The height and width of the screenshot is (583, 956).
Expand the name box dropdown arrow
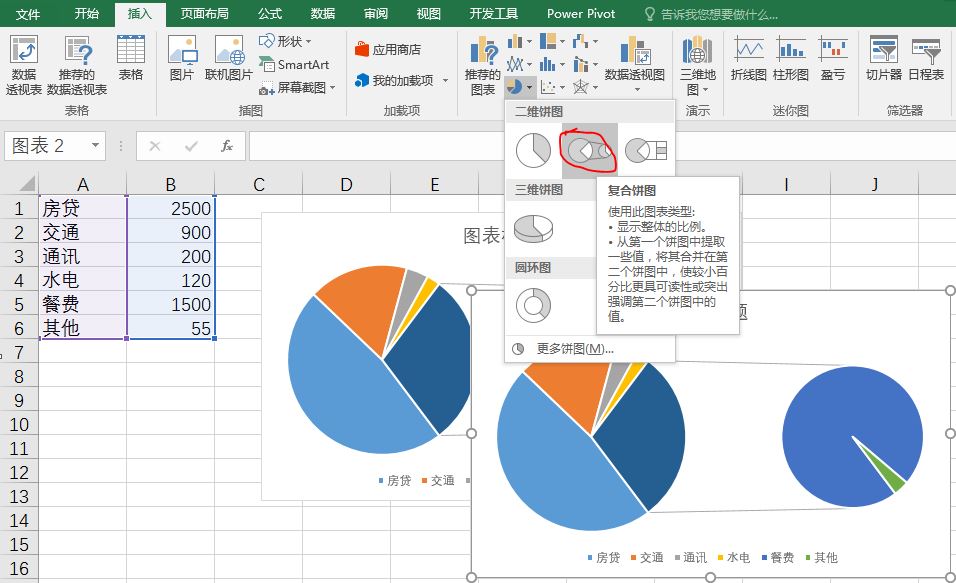tap(95, 145)
